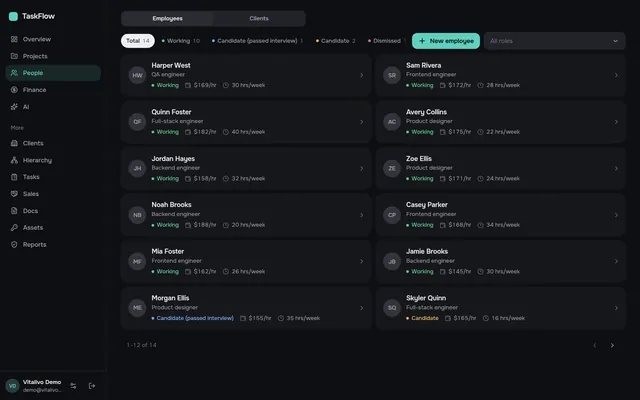Filter by Dismissed status pill
The width and height of the screenshot is (640, 400).
[387, 41]
